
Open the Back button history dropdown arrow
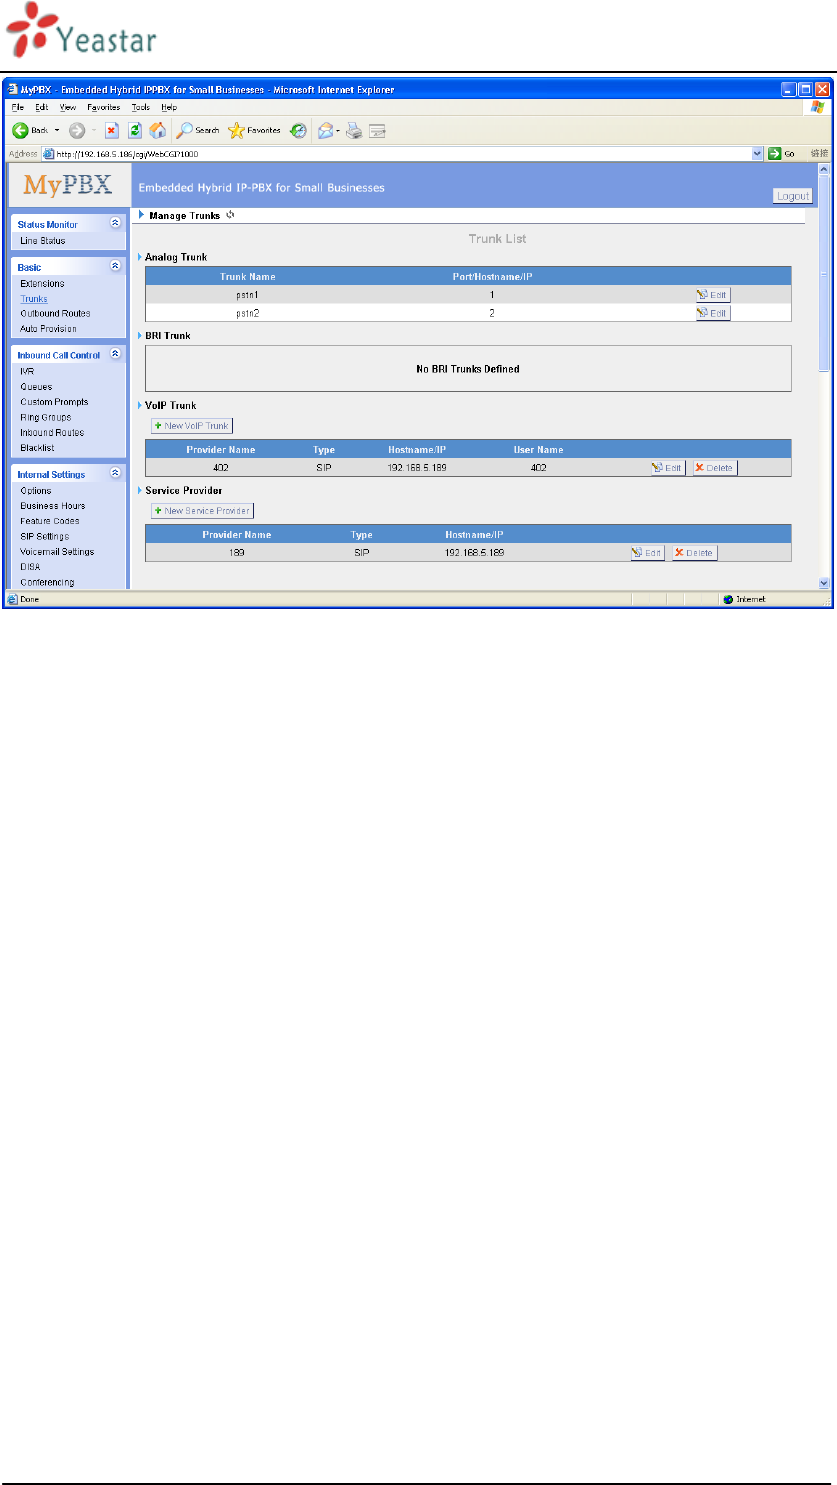click(x=57, y=131)
